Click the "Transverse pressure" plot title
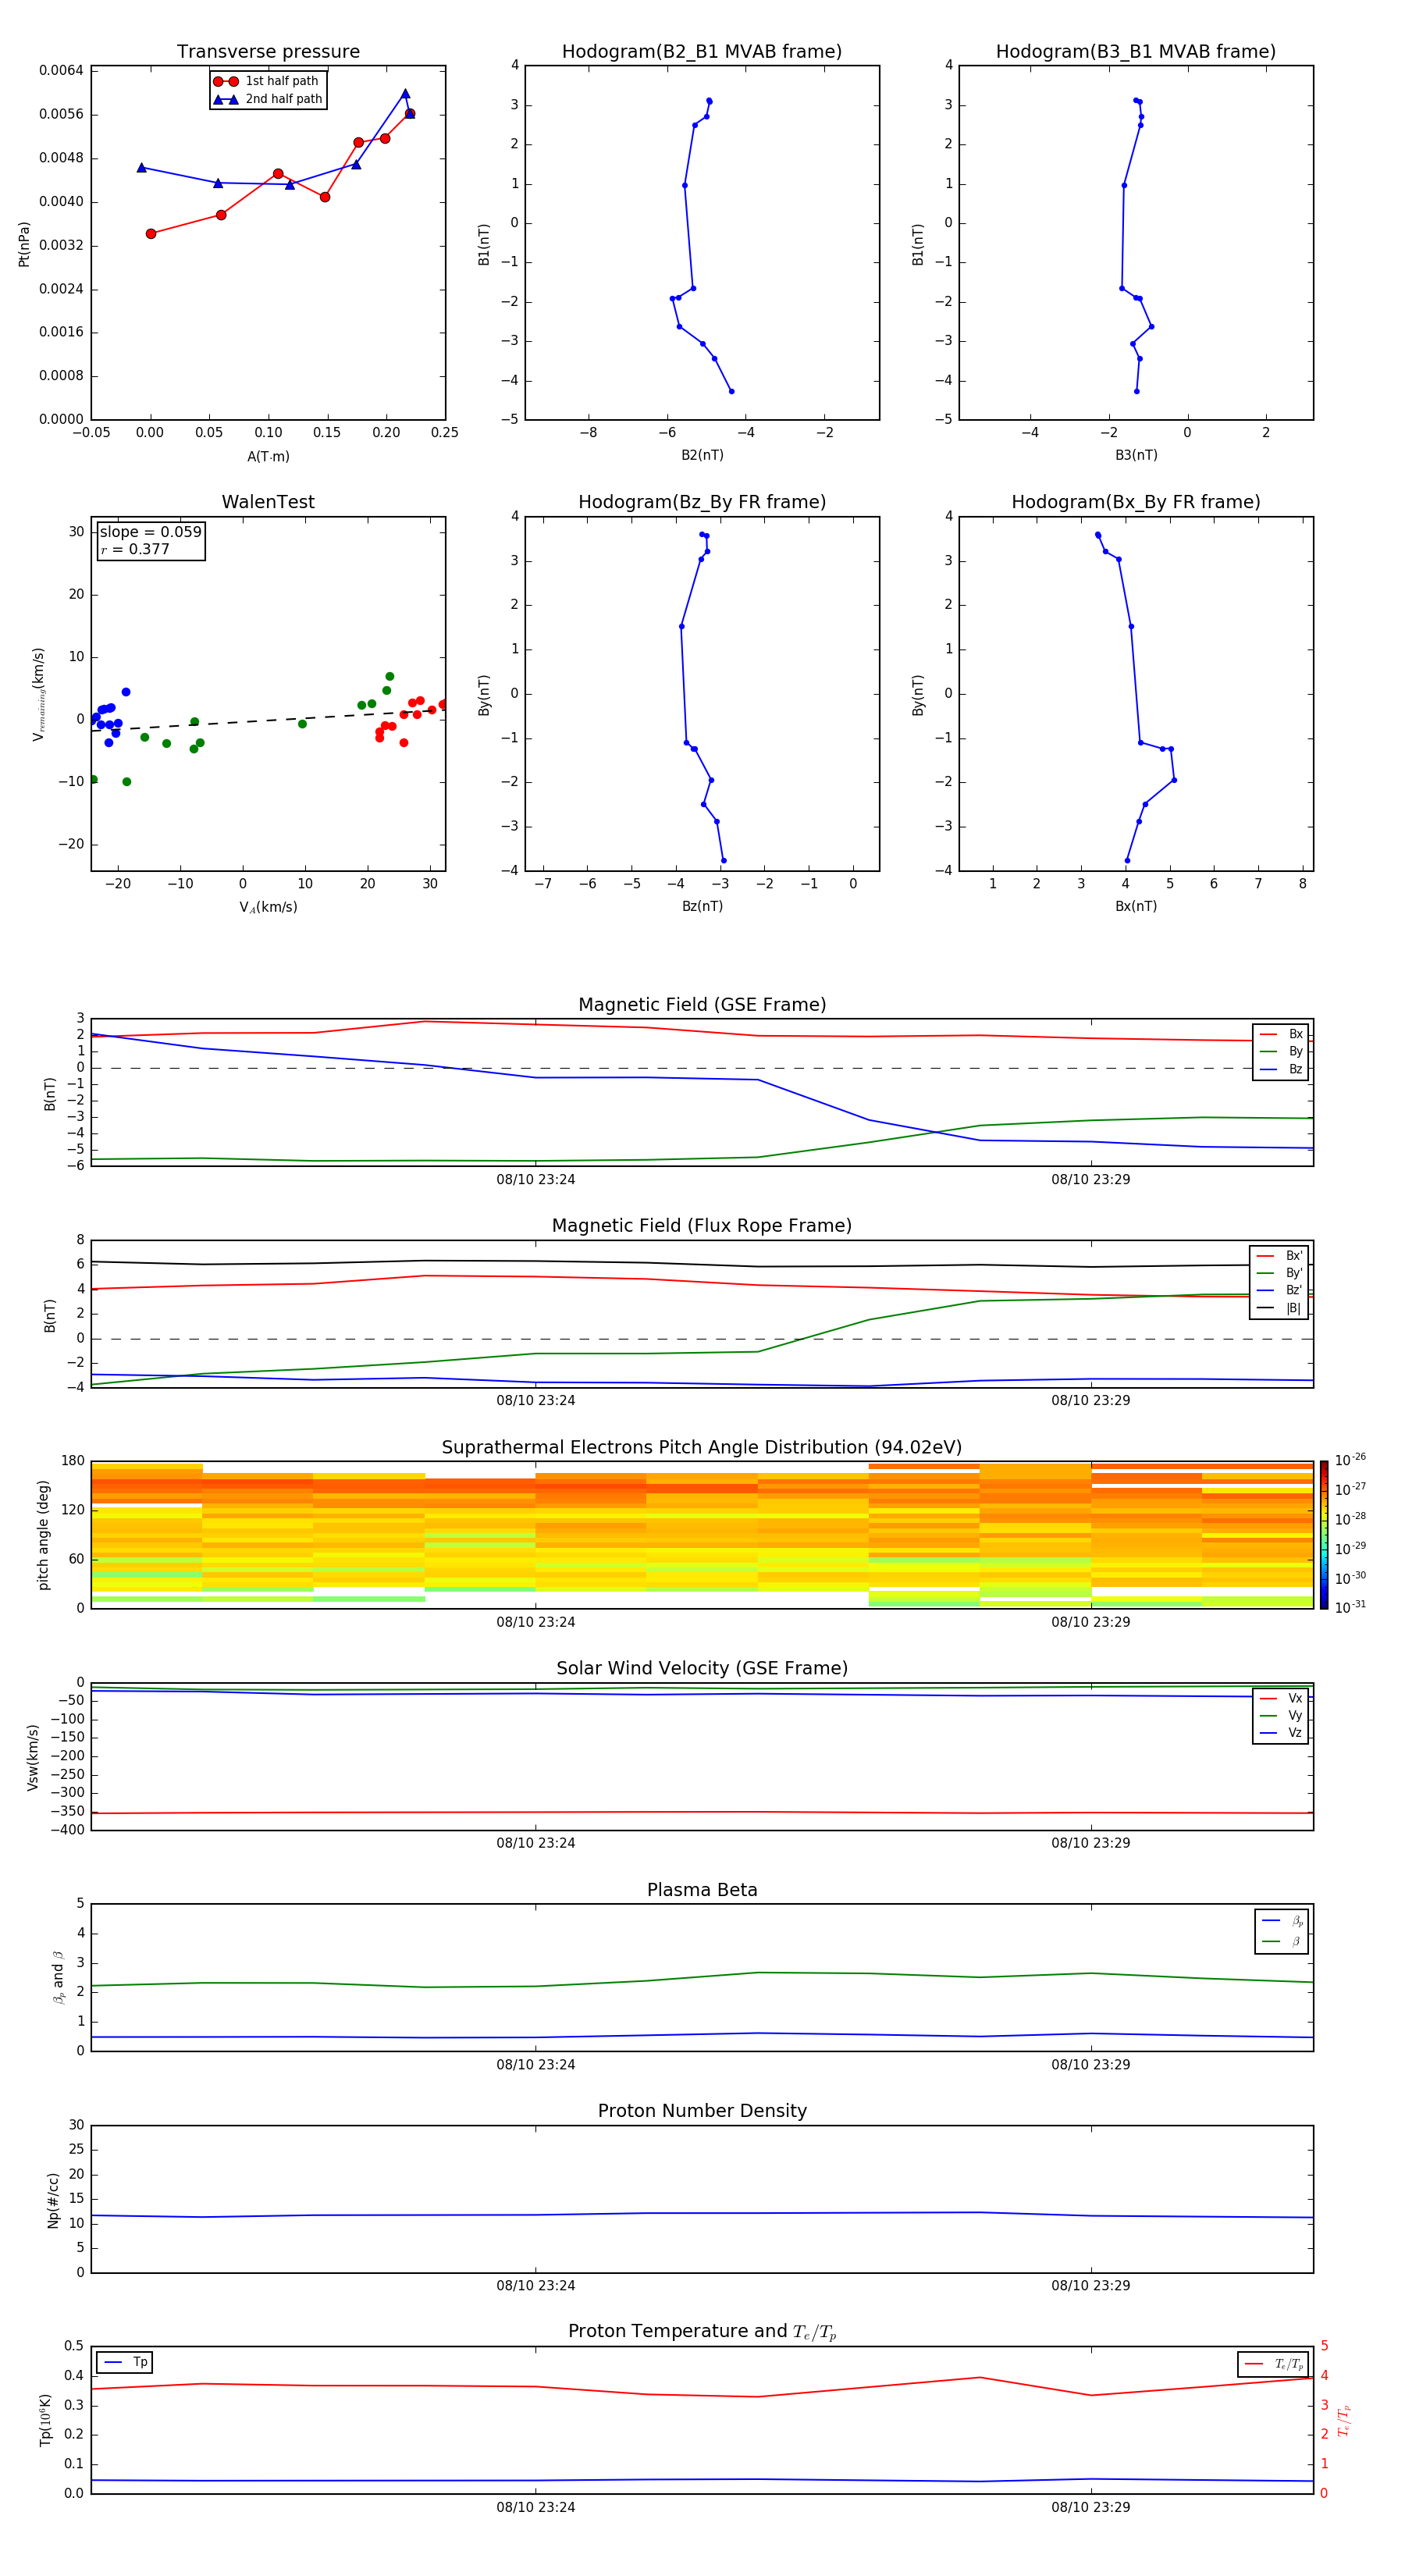The image size is (1405, 2576). [x=268, y=51]
